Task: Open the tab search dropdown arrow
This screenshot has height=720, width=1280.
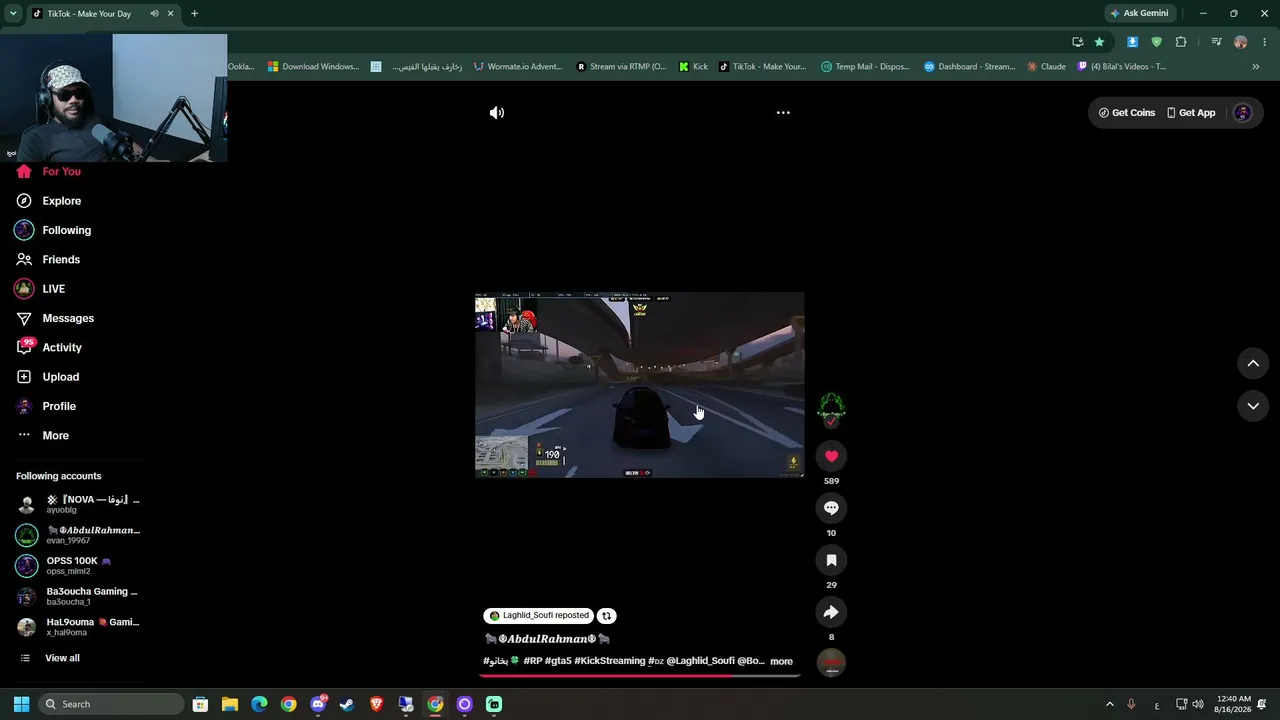Action: 13,13
